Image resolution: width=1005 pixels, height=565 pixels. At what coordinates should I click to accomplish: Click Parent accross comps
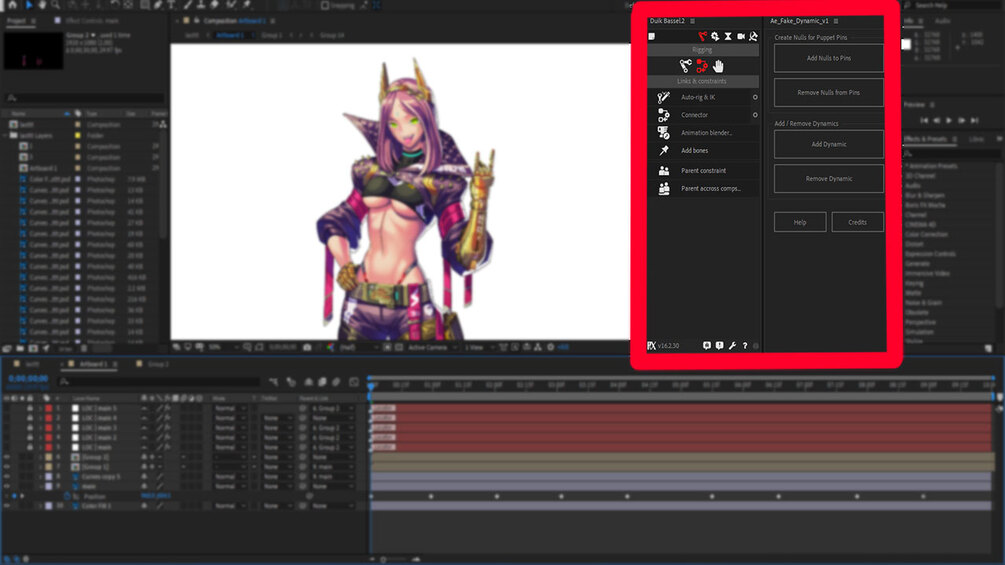703,188
